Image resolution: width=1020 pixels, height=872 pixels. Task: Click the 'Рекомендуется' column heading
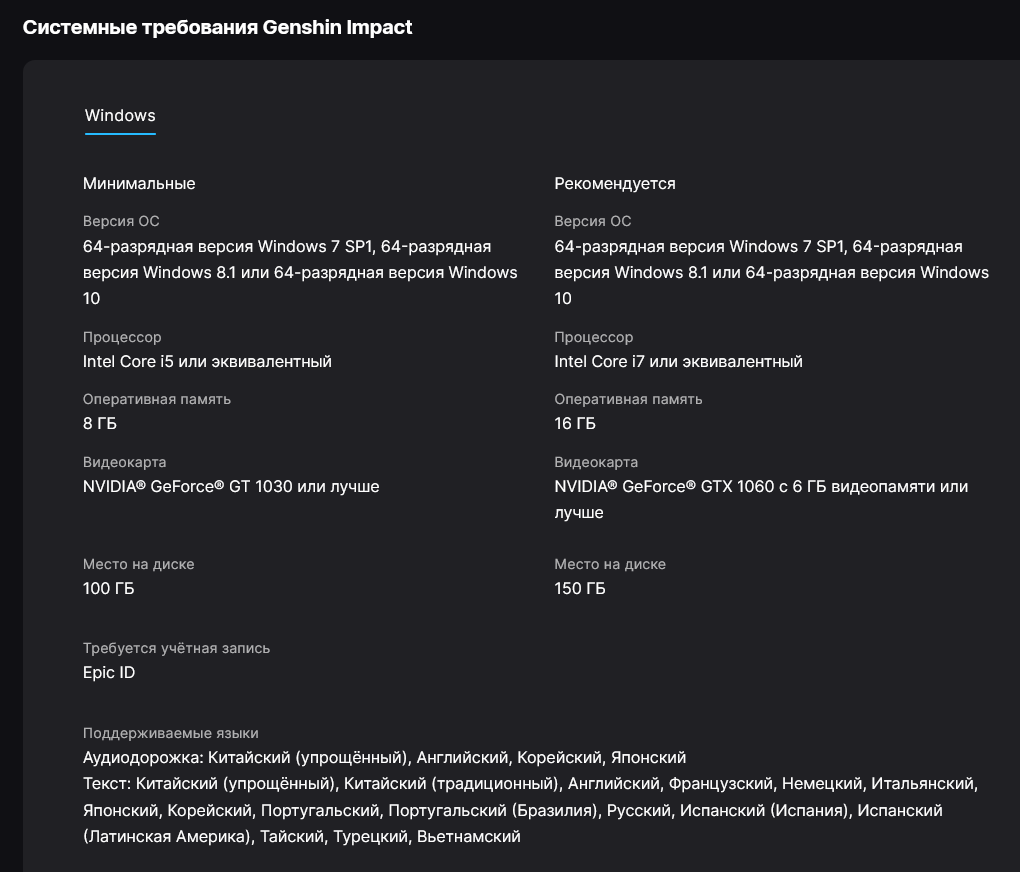pos(615,183)
